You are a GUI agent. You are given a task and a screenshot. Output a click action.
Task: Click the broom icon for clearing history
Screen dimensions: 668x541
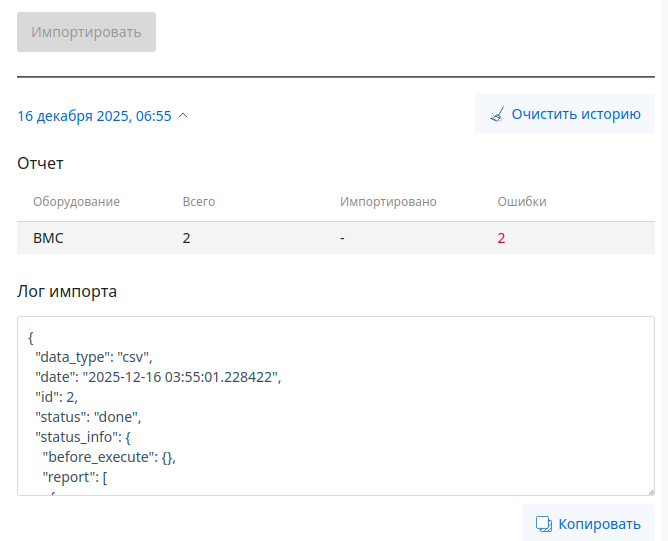pos(497,115)
